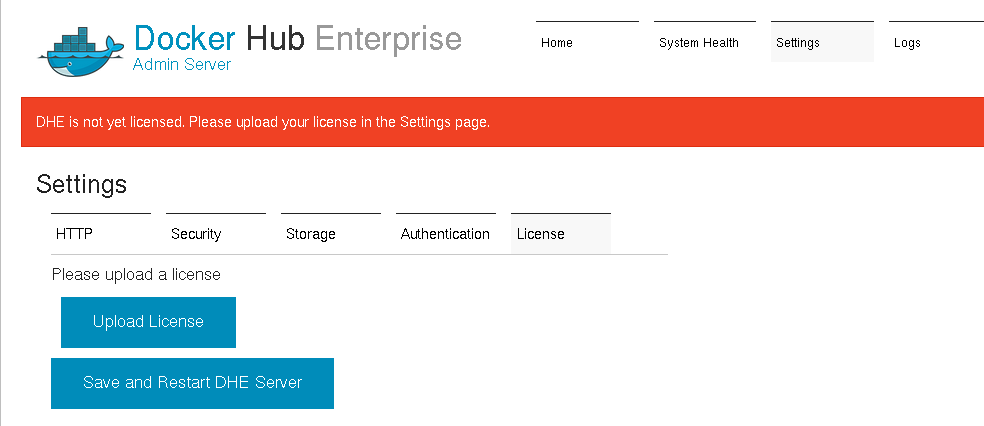
Task: Open the Authentication settings tab
Action: click(446, 233)
